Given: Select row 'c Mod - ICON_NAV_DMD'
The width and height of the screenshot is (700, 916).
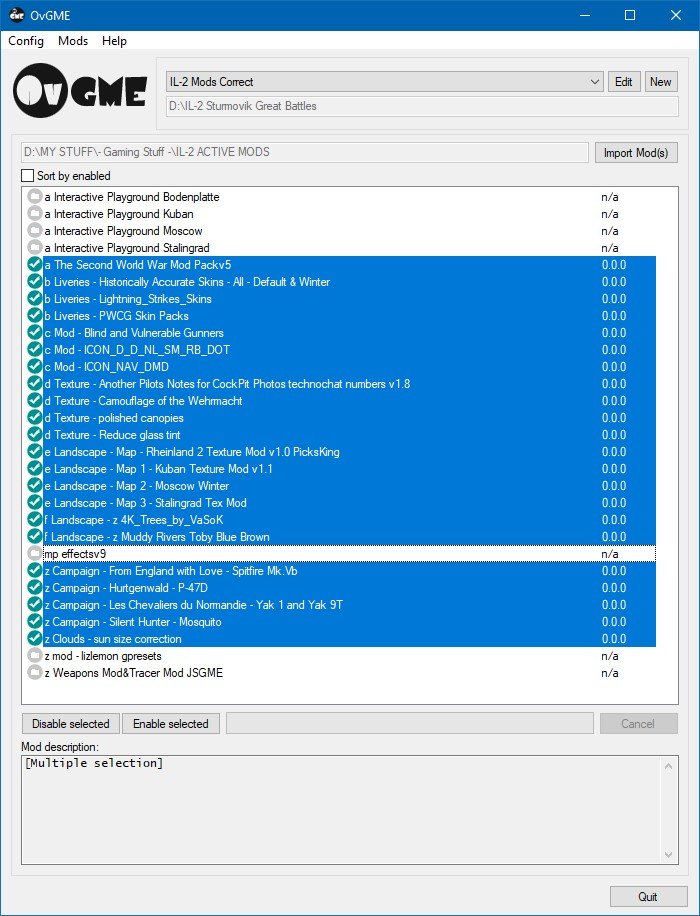Looking at the screenshot, I should (349, 367).
